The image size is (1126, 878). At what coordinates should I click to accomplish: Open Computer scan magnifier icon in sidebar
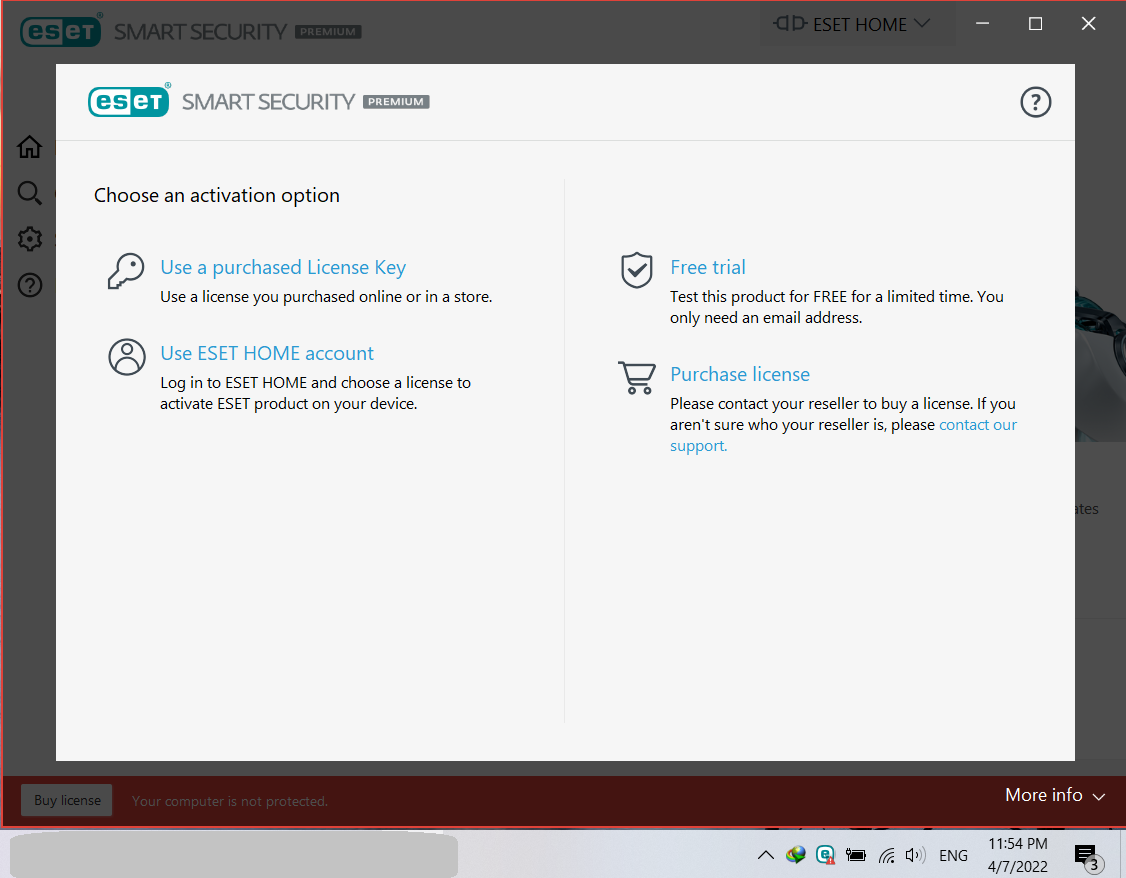[29, 192]
